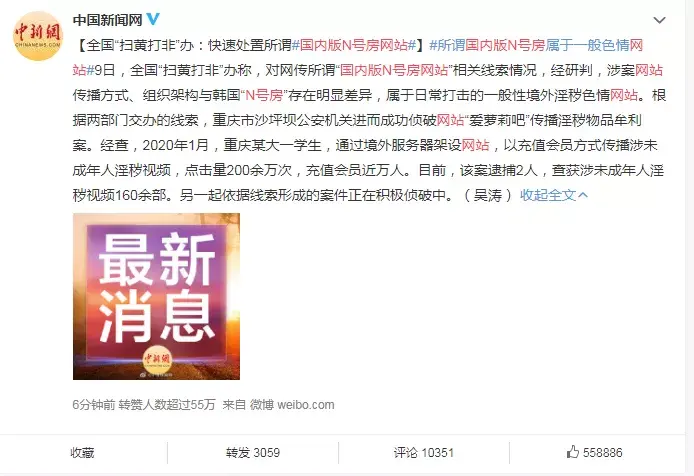The width and height of the screenshot is (694, 476).
Task: Click 收藏 to bookmark the post
Action: [82, 453]
